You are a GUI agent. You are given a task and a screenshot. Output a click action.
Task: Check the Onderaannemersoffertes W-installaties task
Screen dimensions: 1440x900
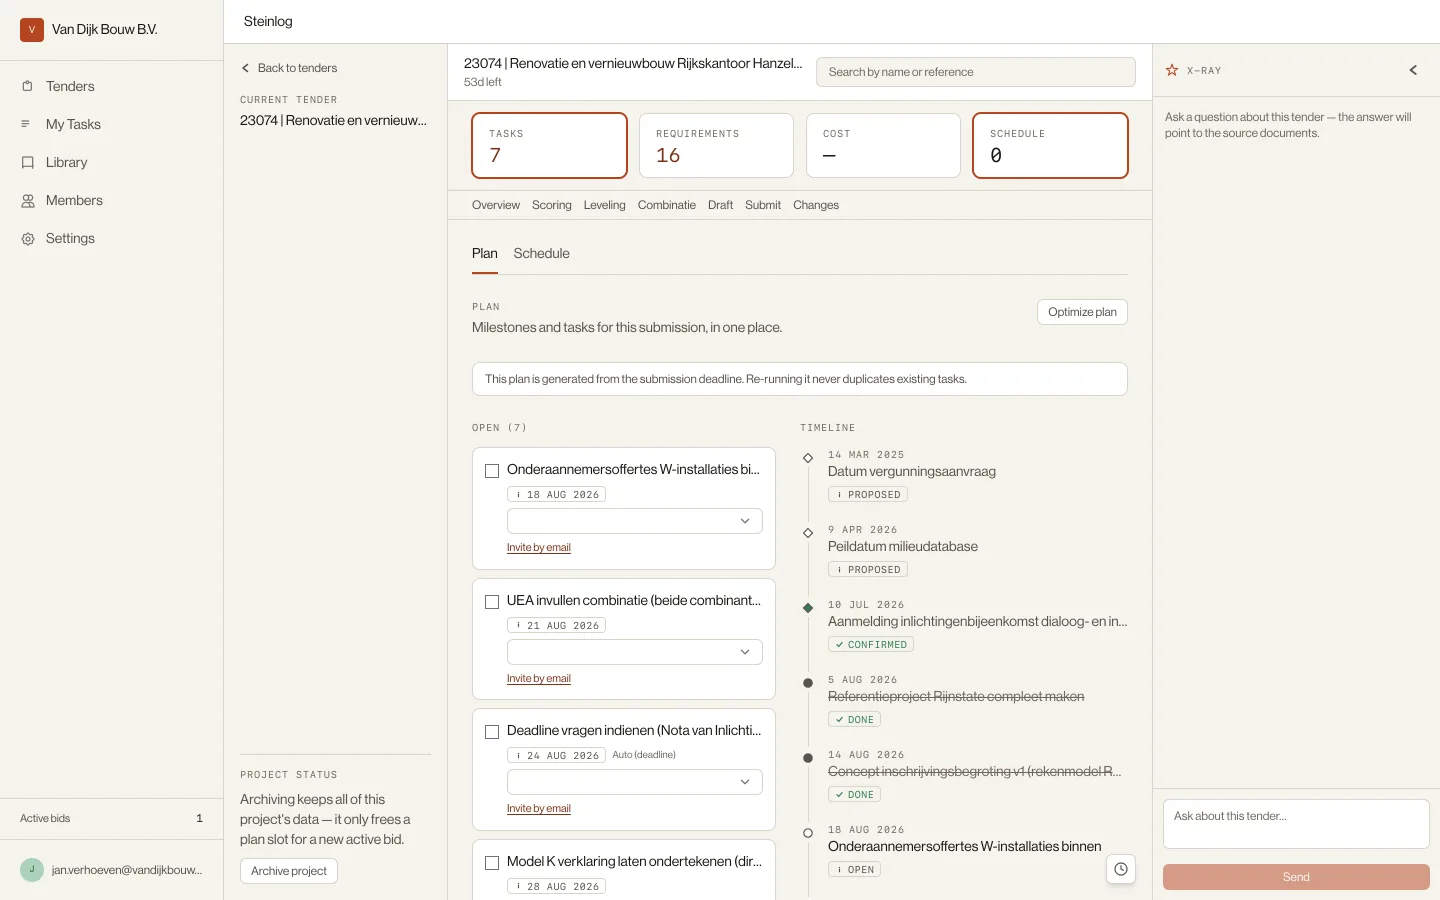tap(492, 471)
